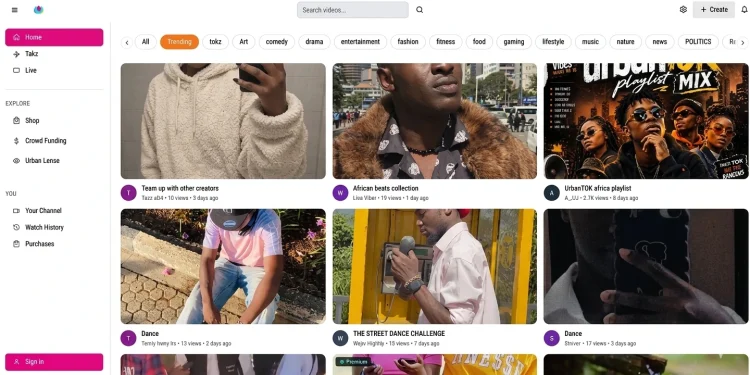Select the All category chip
The width and height of the screenshot is (750, 375).
pyautogui.click(x=145, y=42)
